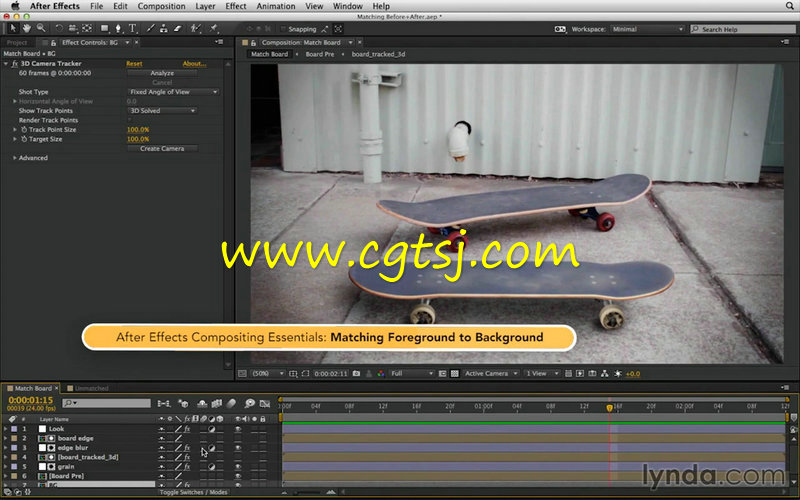The width and height of the screenshot is (800, 500).
Task: Toggle visibility of the Look layer
Action: click(x=238, y=429)
